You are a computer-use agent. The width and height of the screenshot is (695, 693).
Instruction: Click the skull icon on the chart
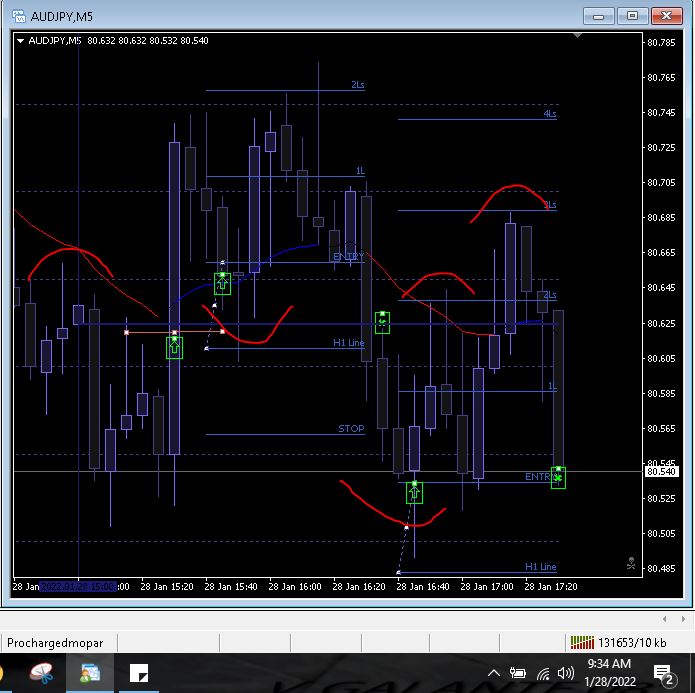(631, 563)
